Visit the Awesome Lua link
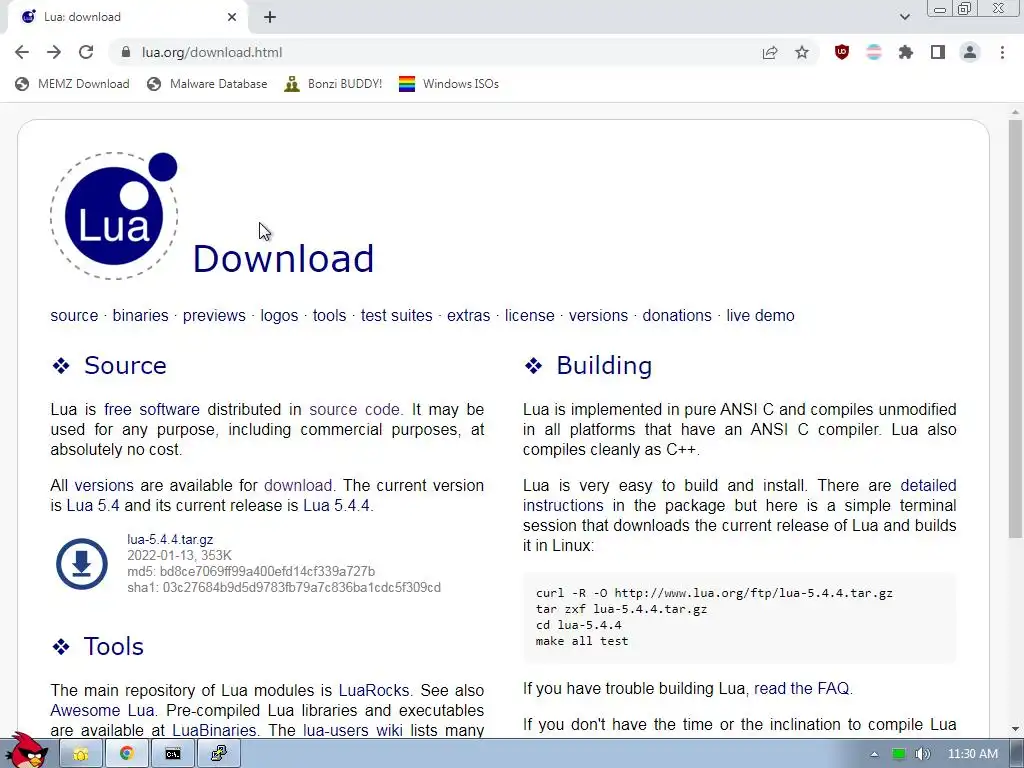 (102, 710)
